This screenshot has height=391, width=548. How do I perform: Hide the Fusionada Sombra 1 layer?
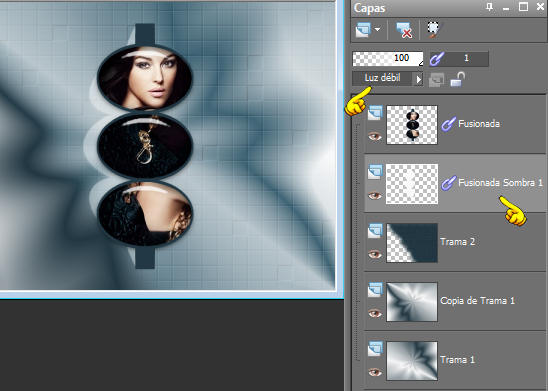(x=375, y=195)
